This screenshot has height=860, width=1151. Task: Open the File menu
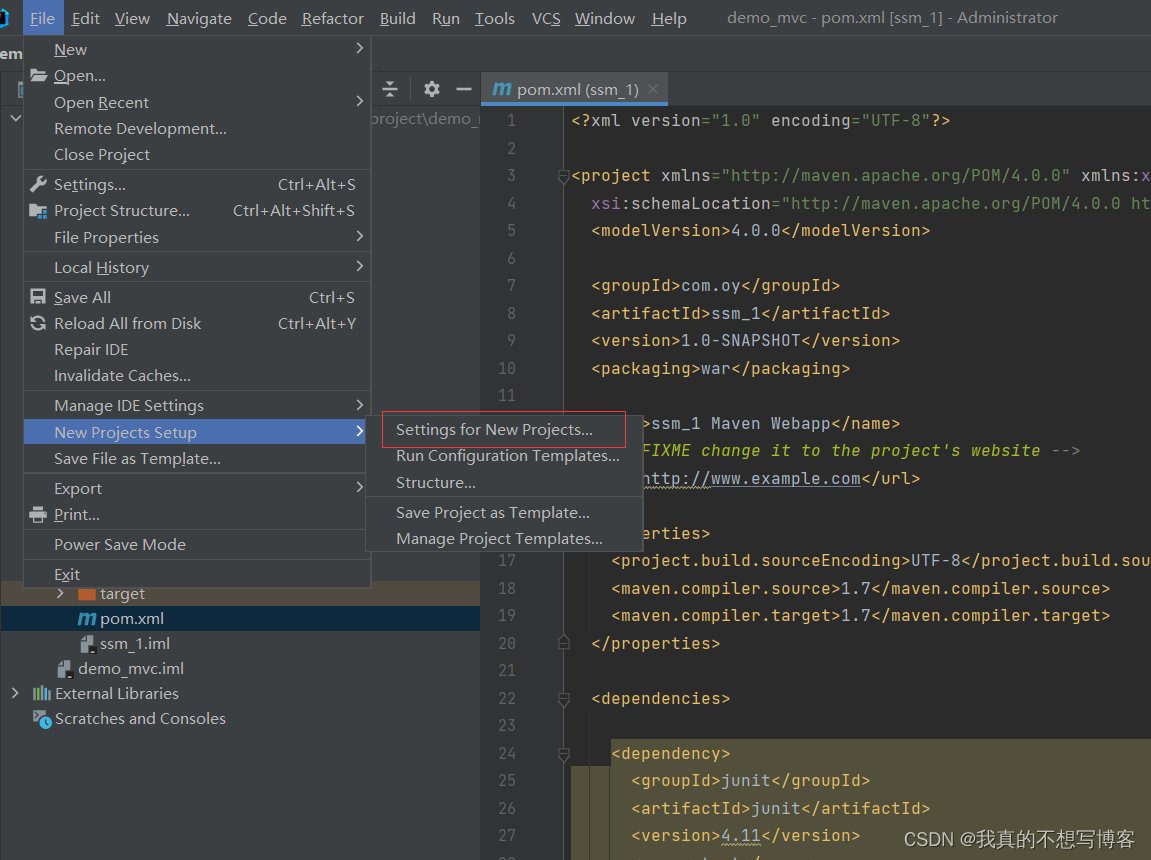point(43,18)
